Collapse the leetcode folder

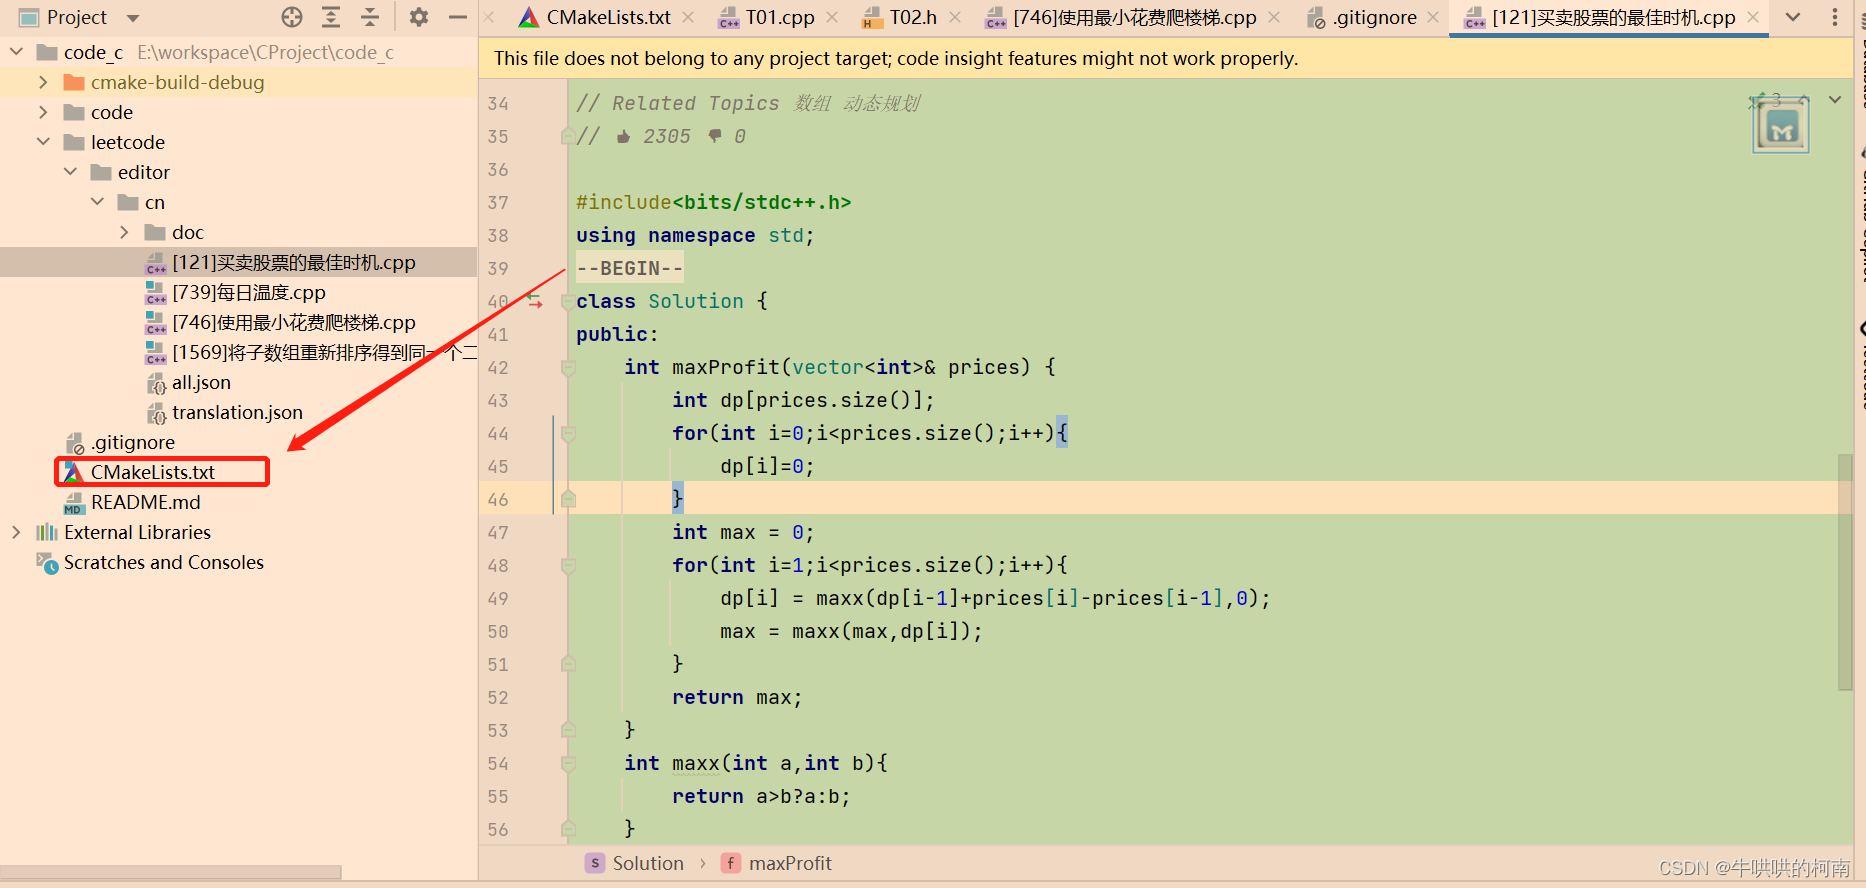43,142
